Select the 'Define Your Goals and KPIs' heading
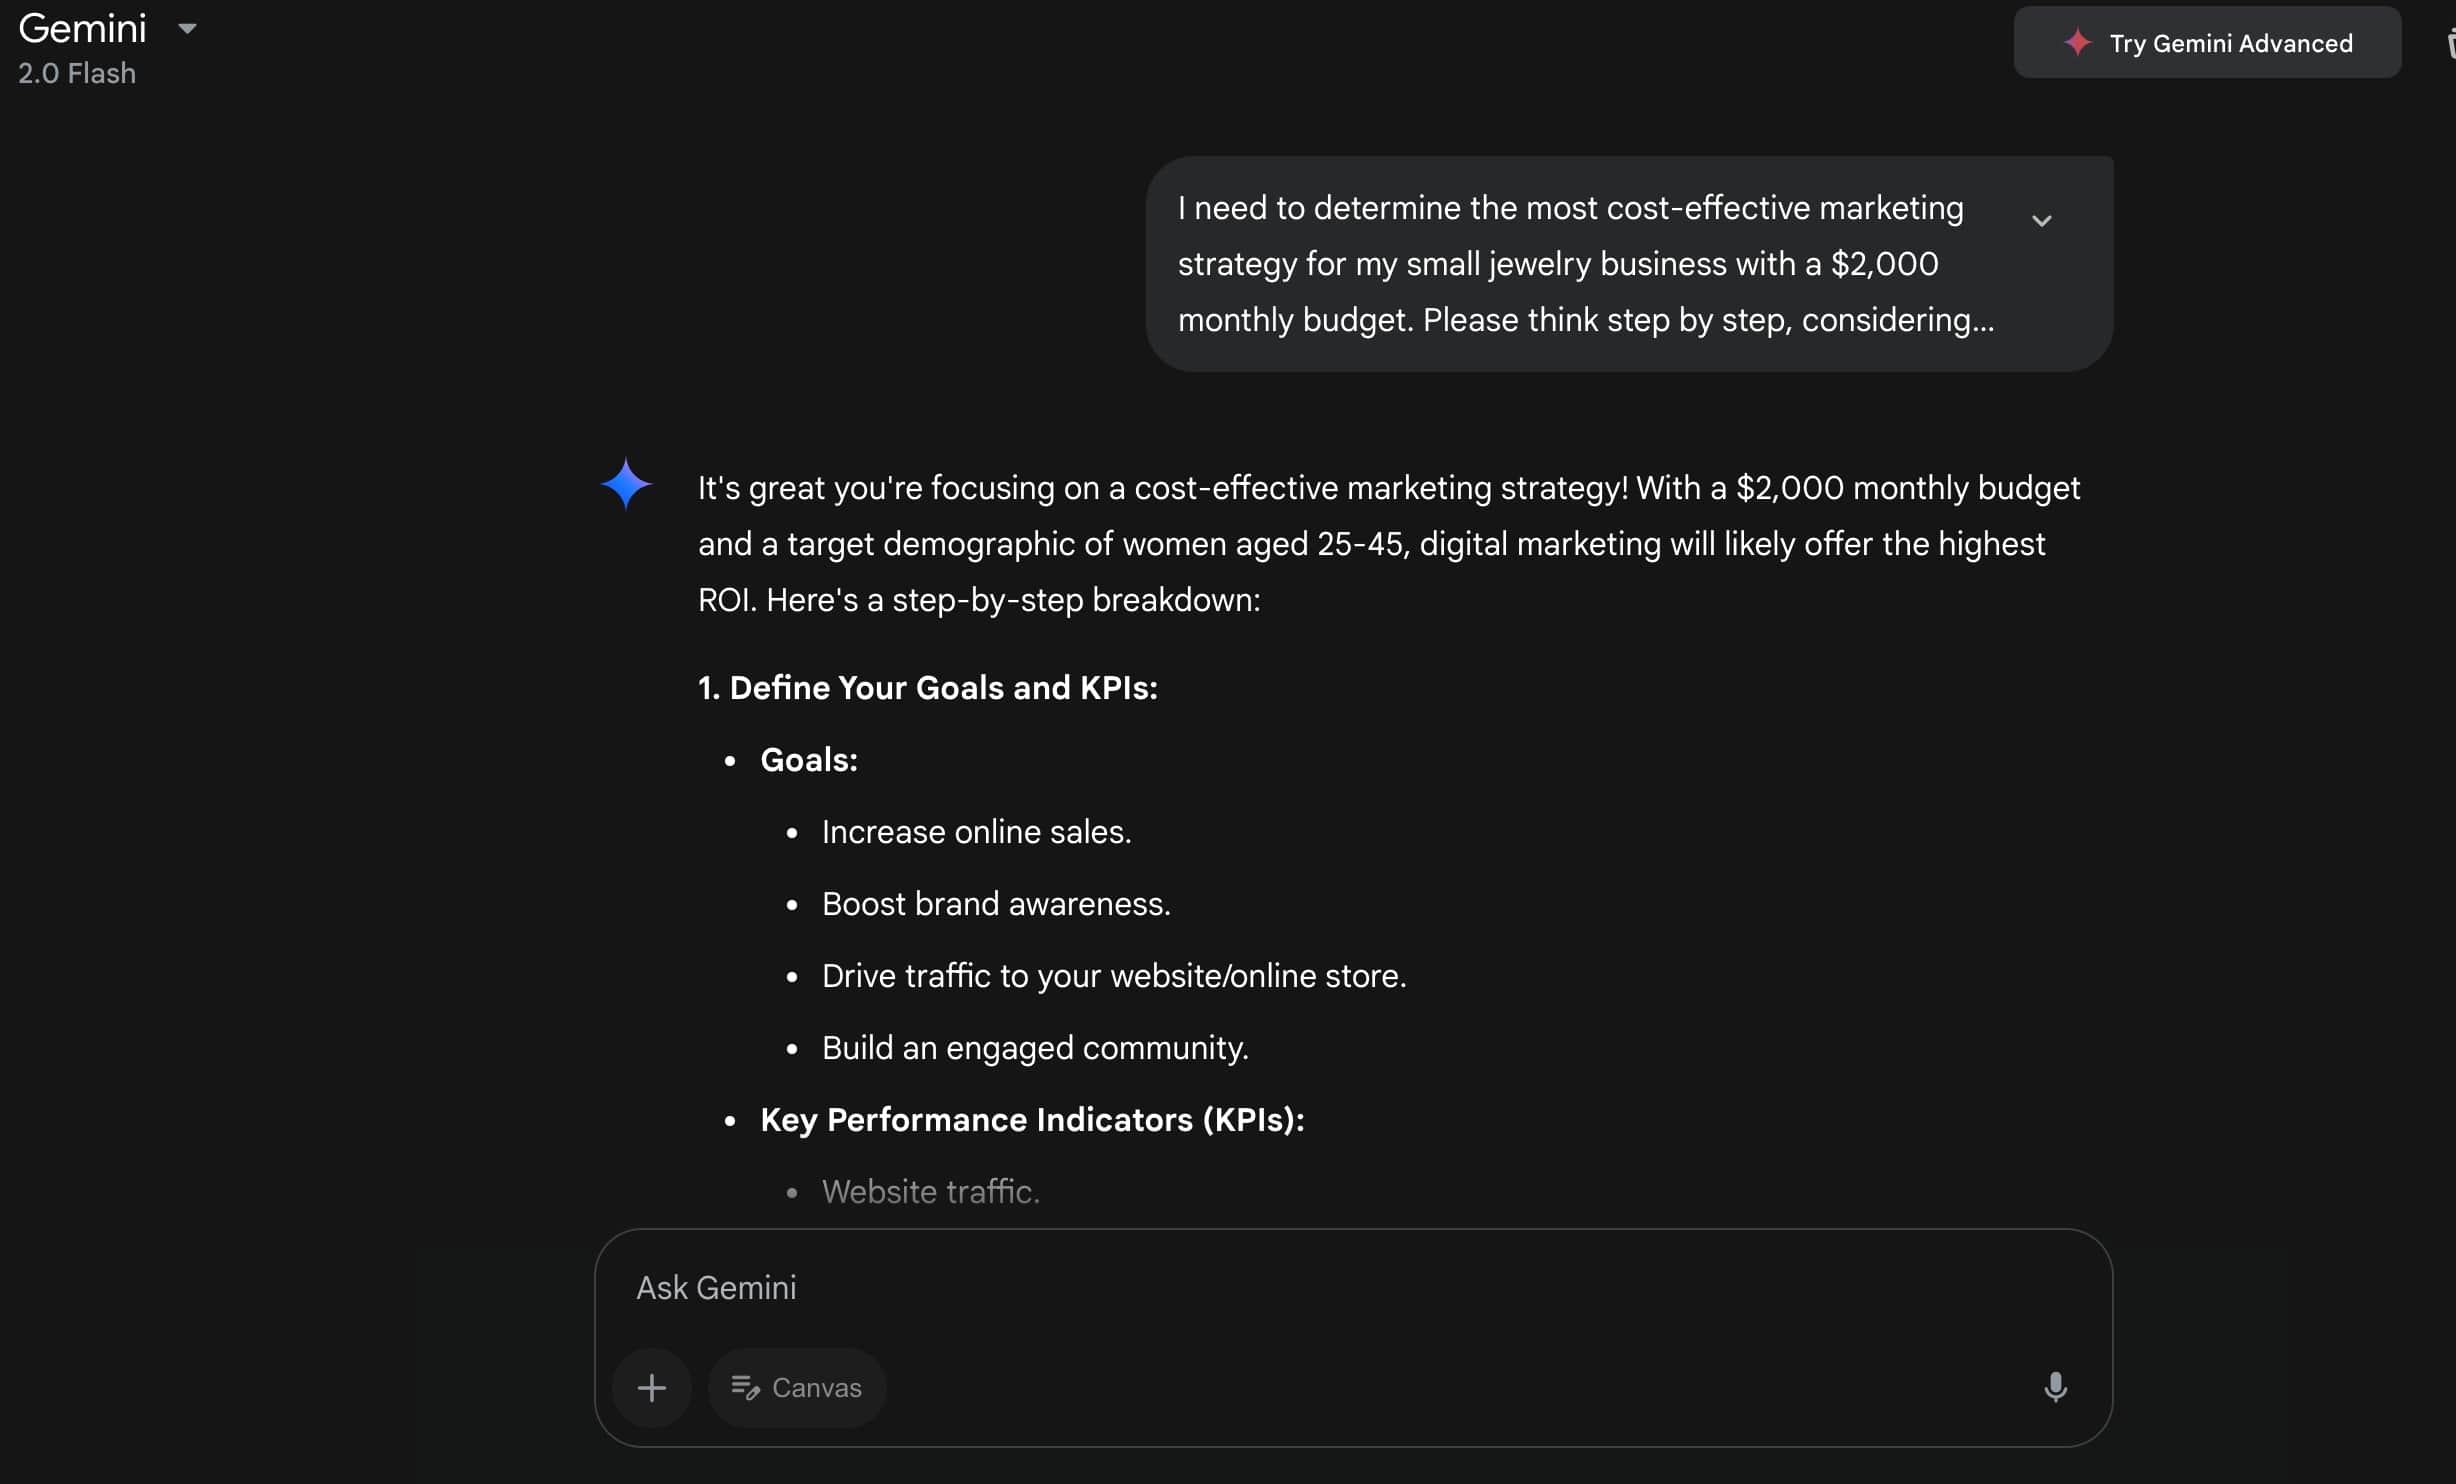 pos(927,687)
